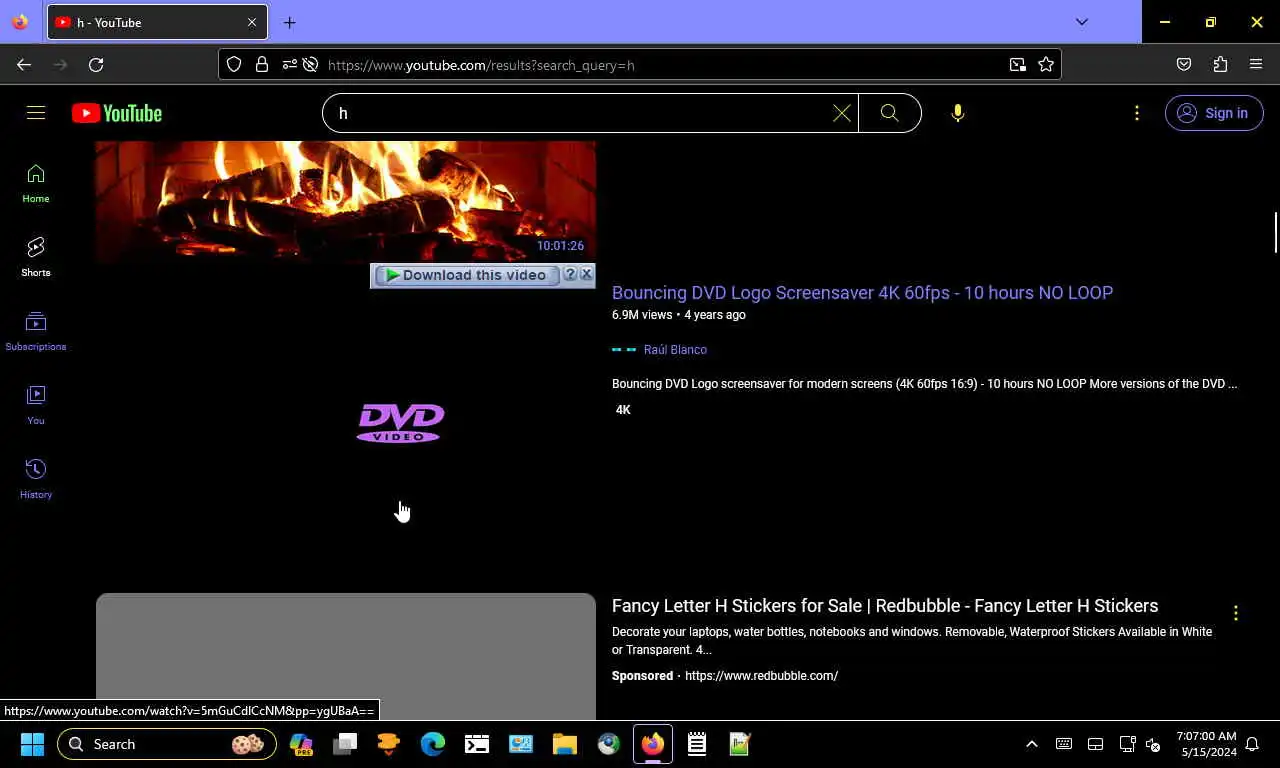Image resolution: width=1280 pixels, height=768 pixels.
Task: Open the site permissions icon in address bar
Action: (x=289, y=65)
